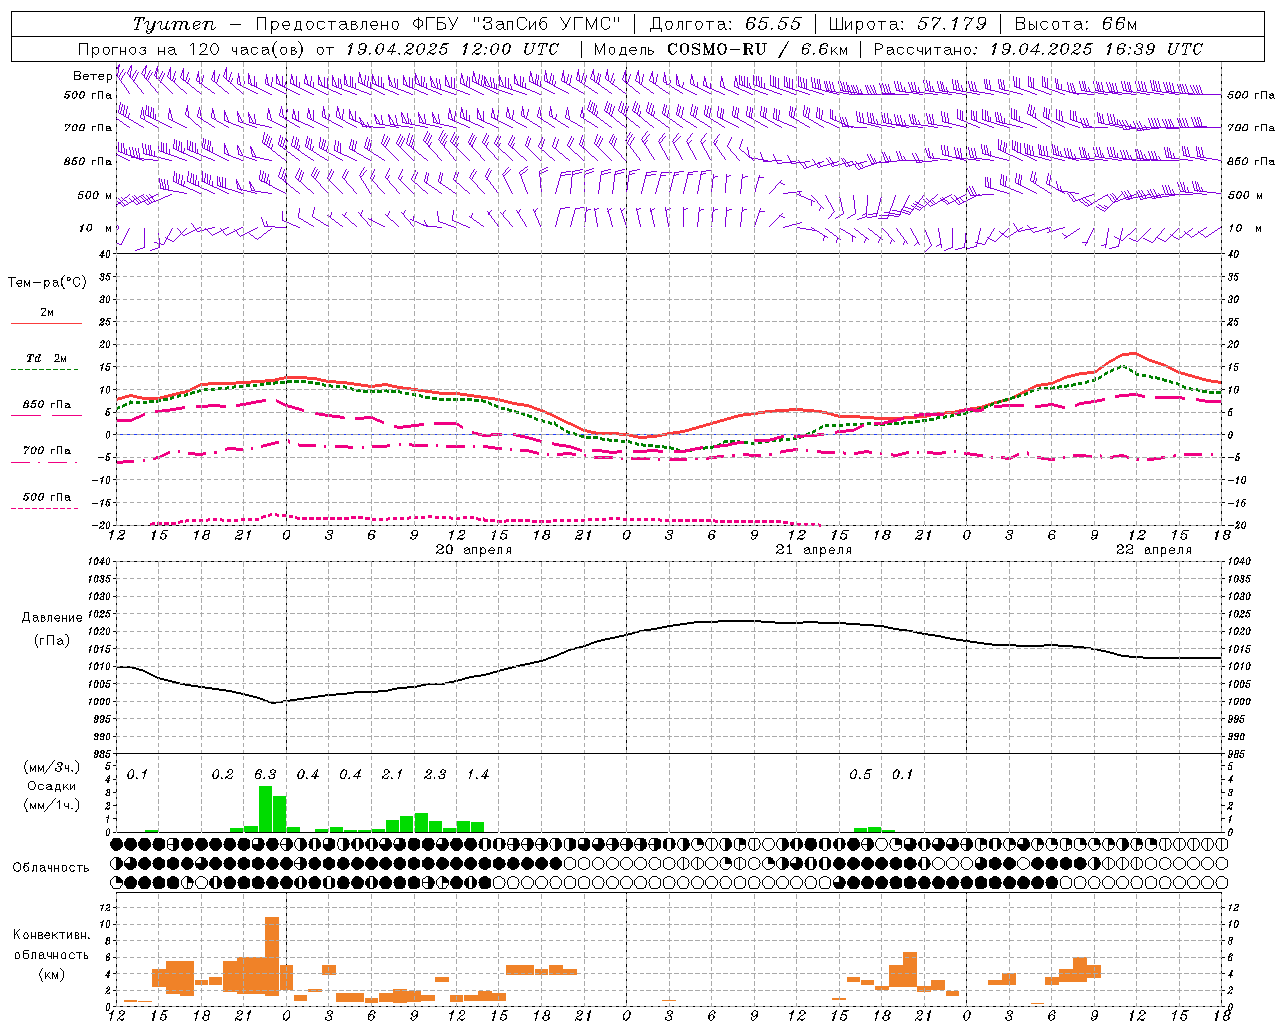Click the "0.2" precipitation amount value
Screen dimensions: 1280x1024
(x=222, y=775)
